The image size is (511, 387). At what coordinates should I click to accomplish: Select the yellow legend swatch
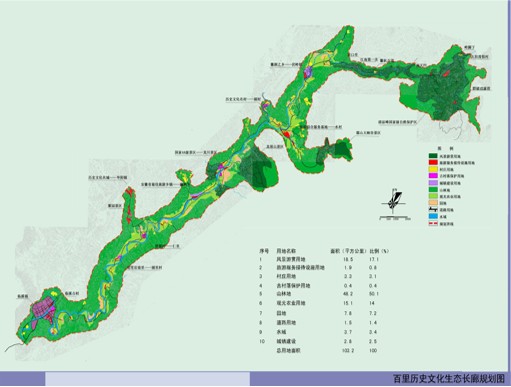[433, 169]
